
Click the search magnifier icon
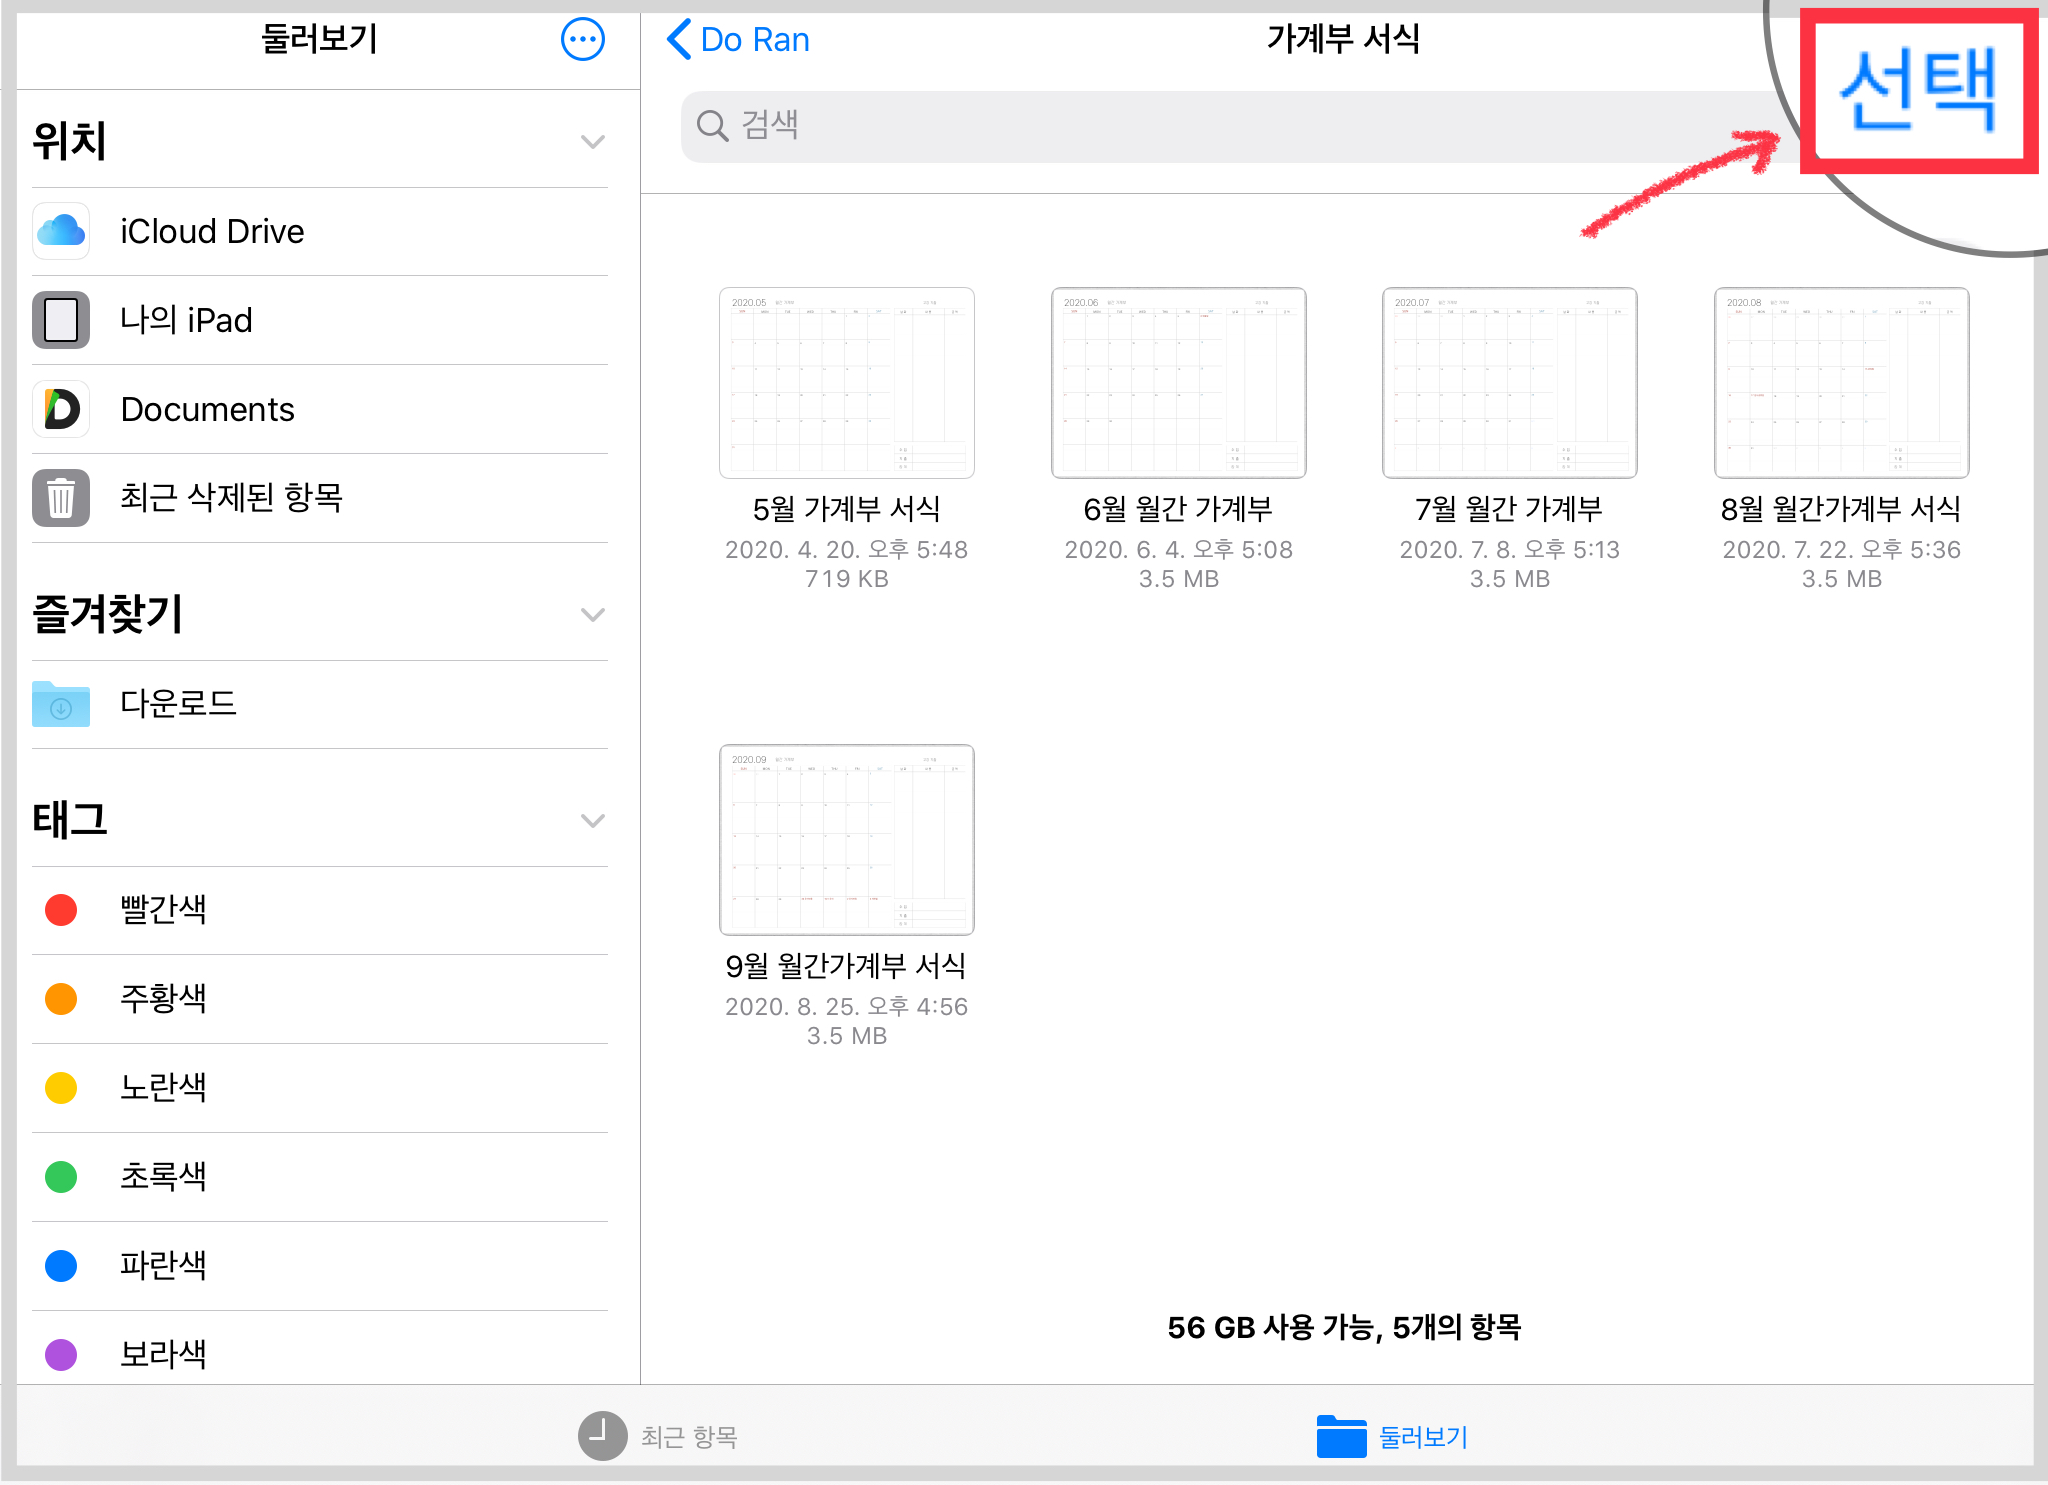[x=712, y=126]
